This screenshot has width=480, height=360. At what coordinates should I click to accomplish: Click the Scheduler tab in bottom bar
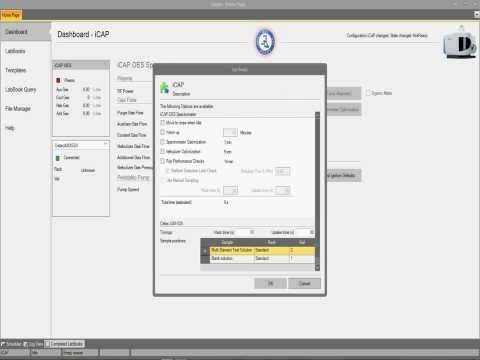tap(11, 344)
